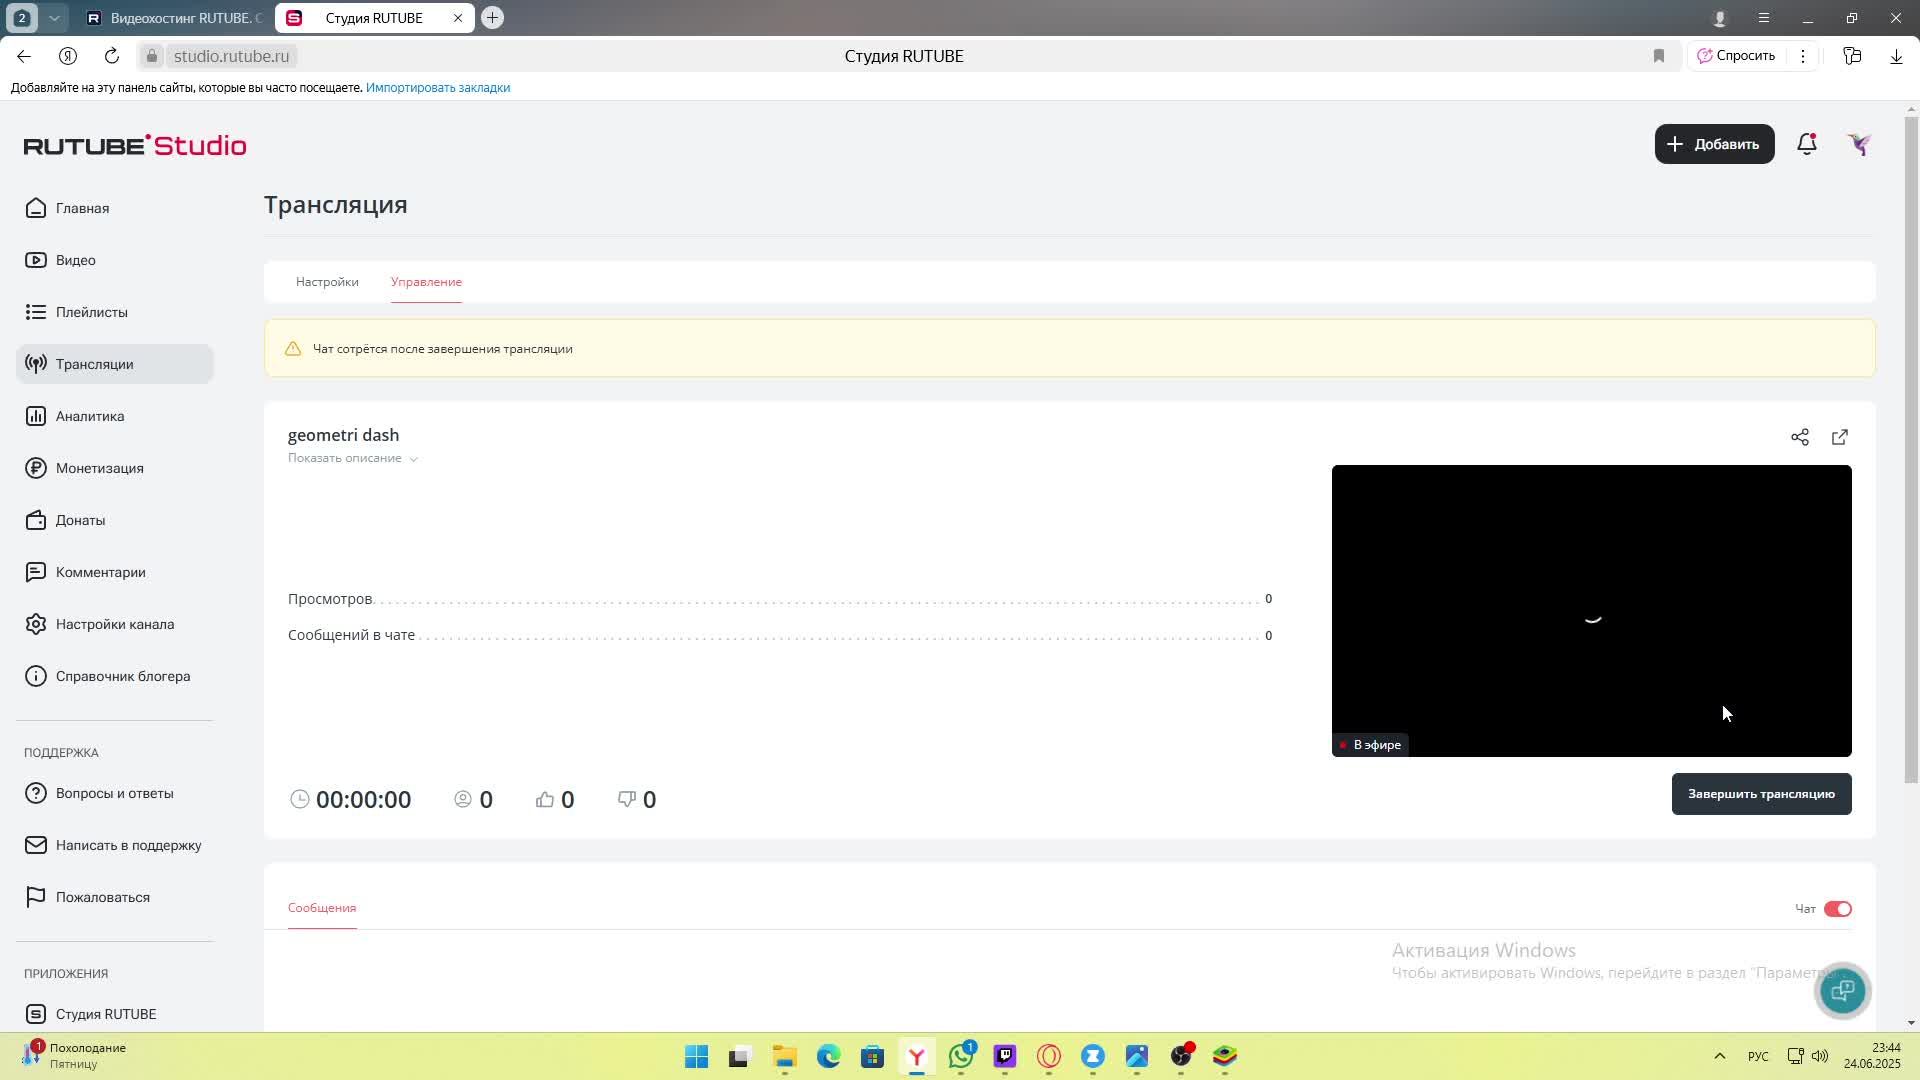Screen dimensions: 1920x1080
Task: Click the bookmark icon in address bar
Action: click(1659, 56)
